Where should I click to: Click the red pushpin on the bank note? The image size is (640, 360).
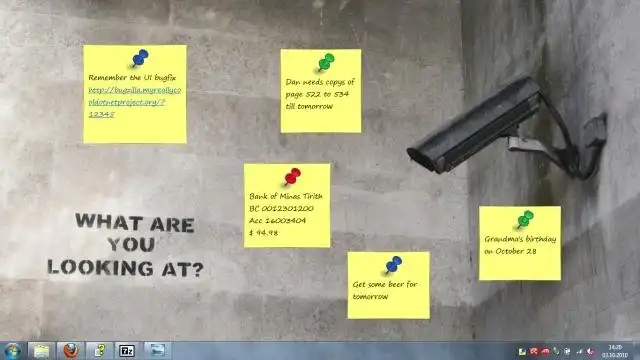[x=292, y=177]
